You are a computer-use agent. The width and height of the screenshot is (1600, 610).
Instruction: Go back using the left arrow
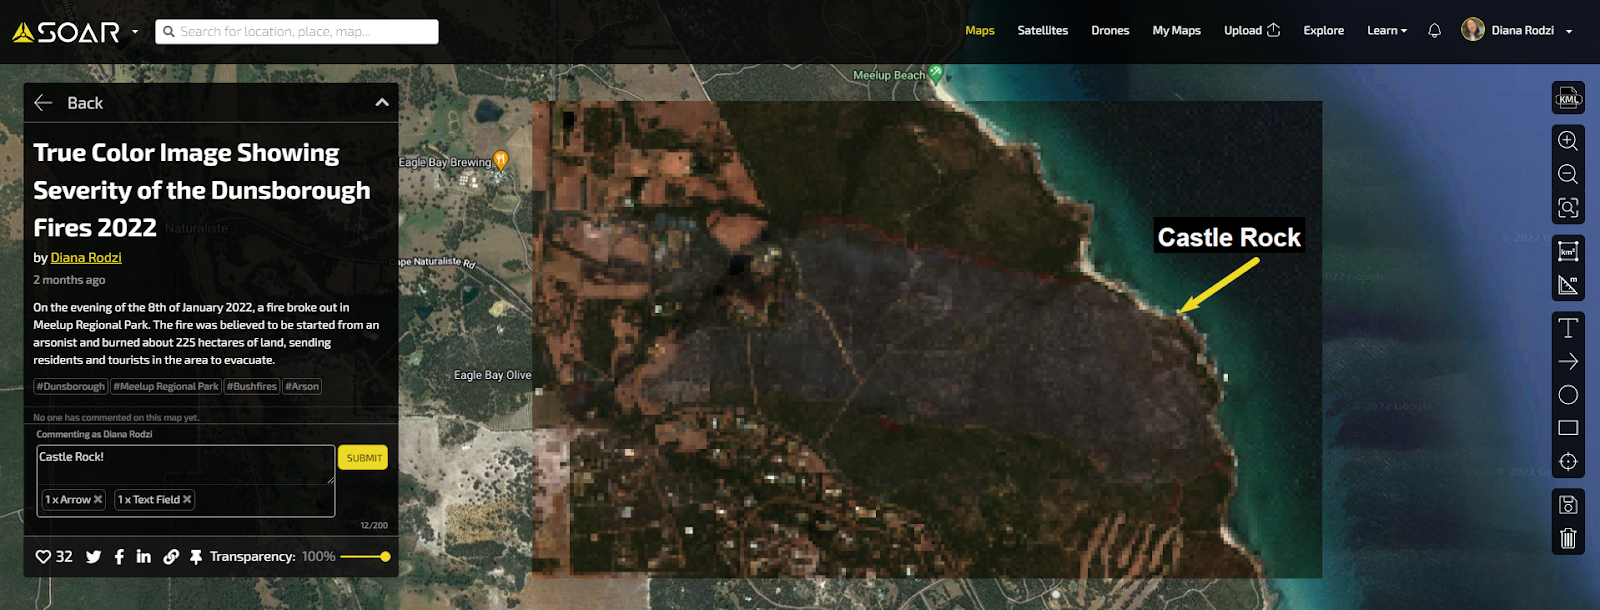pos(43,103)
